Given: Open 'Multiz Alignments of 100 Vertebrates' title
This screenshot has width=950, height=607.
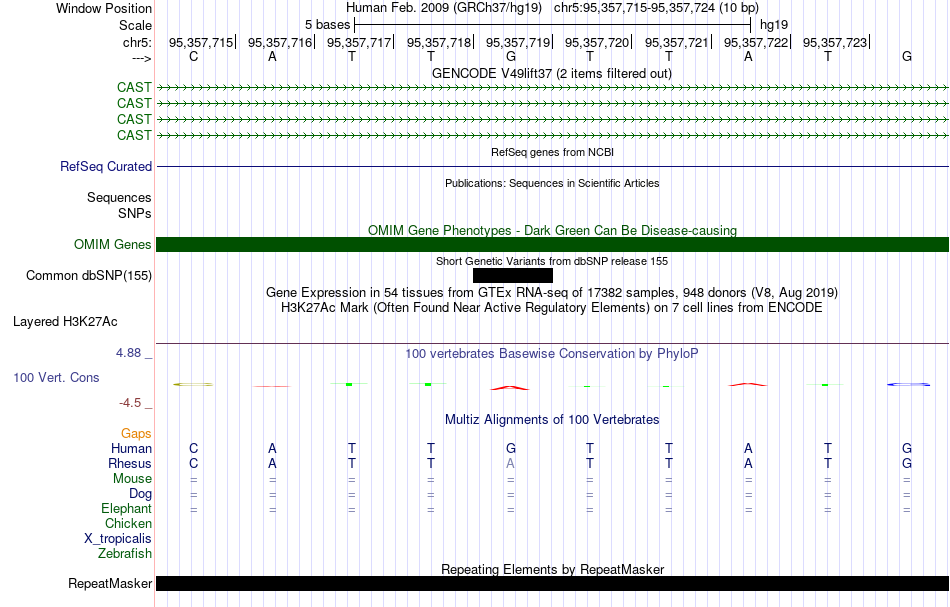Looking at the screenshot, I should 552,419.
